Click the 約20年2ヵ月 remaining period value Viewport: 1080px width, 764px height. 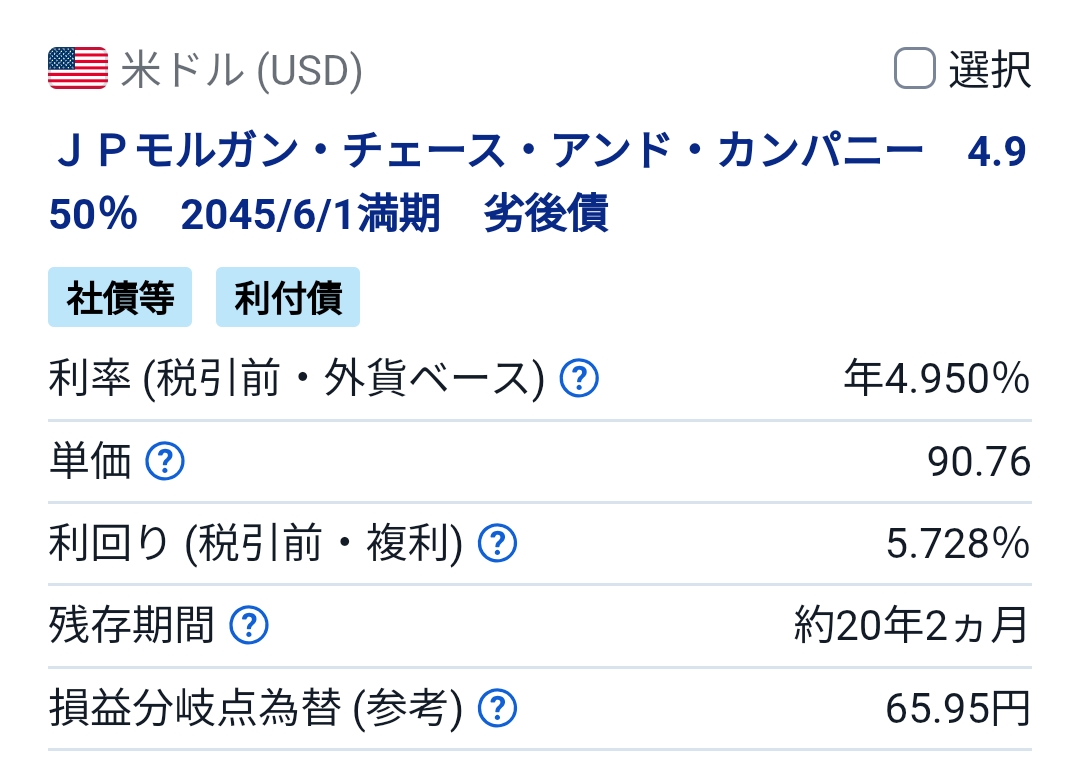pyautogui.click(x=911, y=627)
